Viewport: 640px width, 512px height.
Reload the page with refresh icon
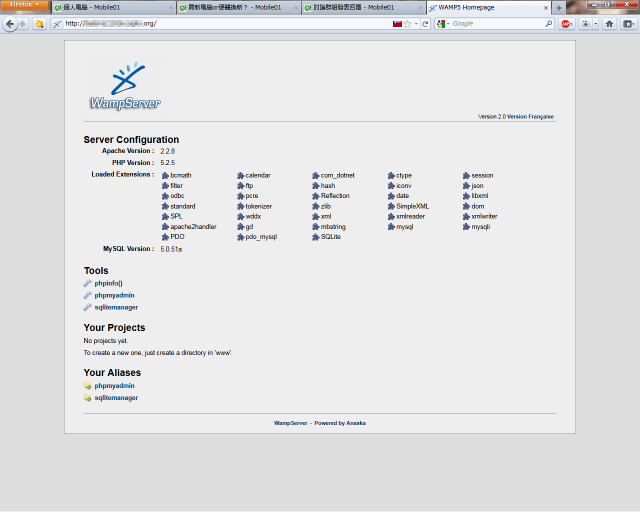[425, 24]
